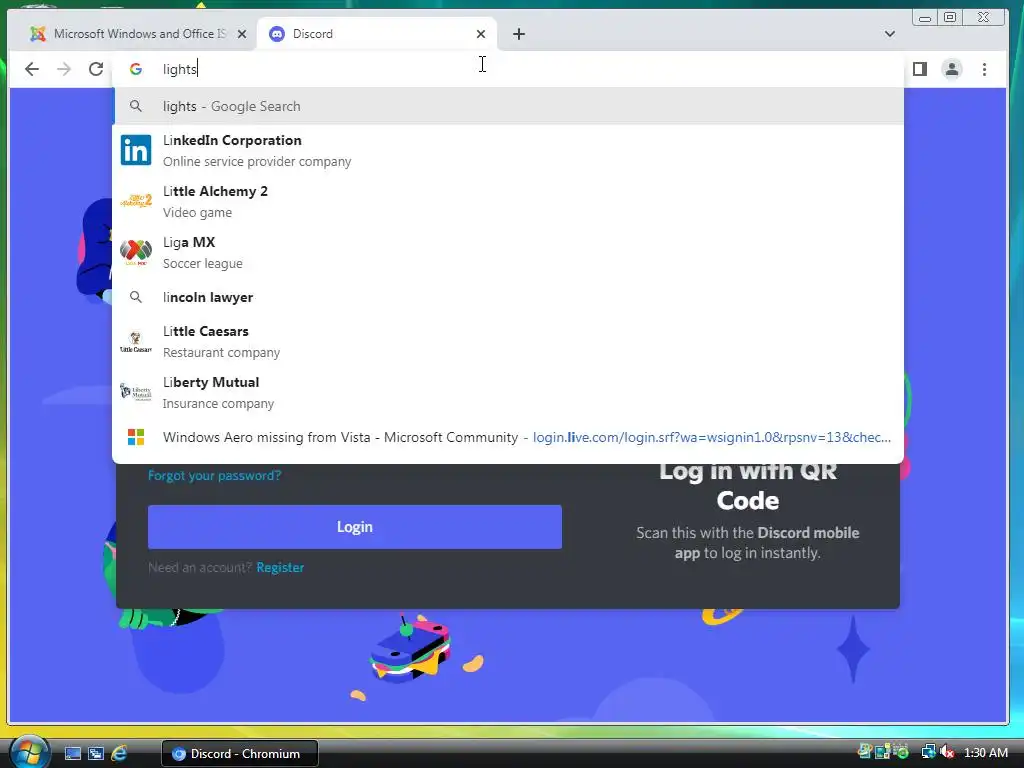Image resolution: width=1024 pixels, height=768 pixels.
Task: Choose the 'lincoln lawyer' search suggestion
Action: 509,297
